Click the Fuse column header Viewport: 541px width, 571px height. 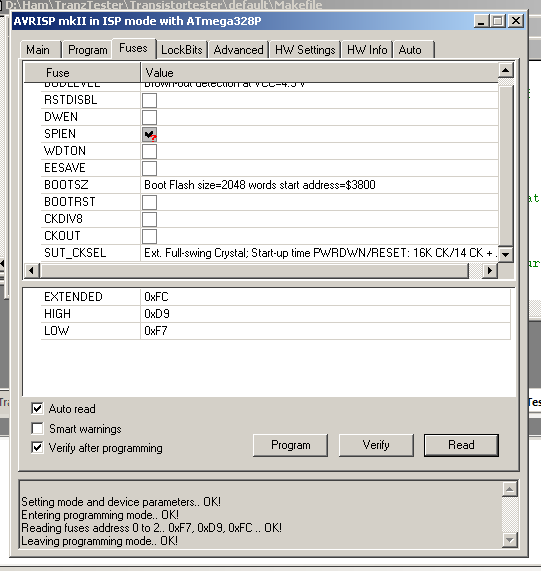point(82,72)
